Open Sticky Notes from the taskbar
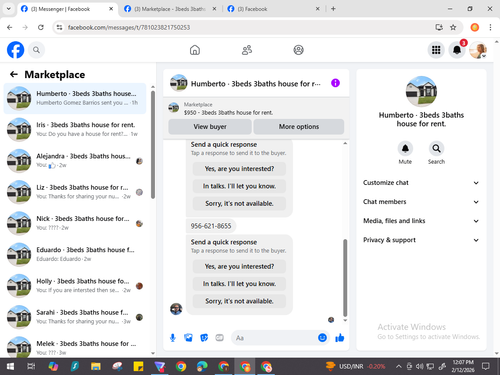 click(138, 367)
